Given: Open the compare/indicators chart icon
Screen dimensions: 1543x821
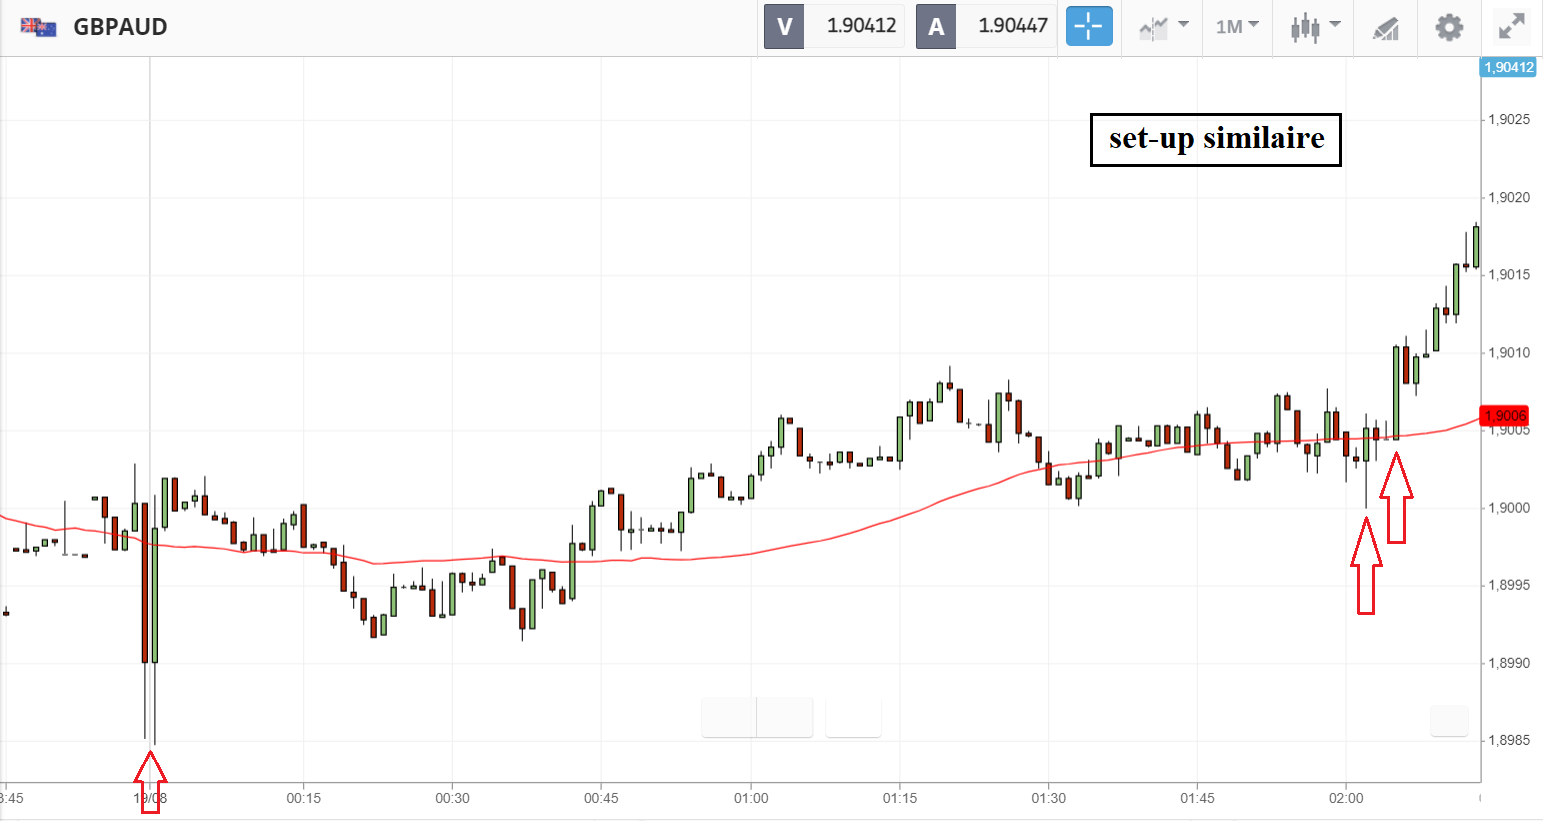Looking at the screenshot, I should tap(1153, 28).
